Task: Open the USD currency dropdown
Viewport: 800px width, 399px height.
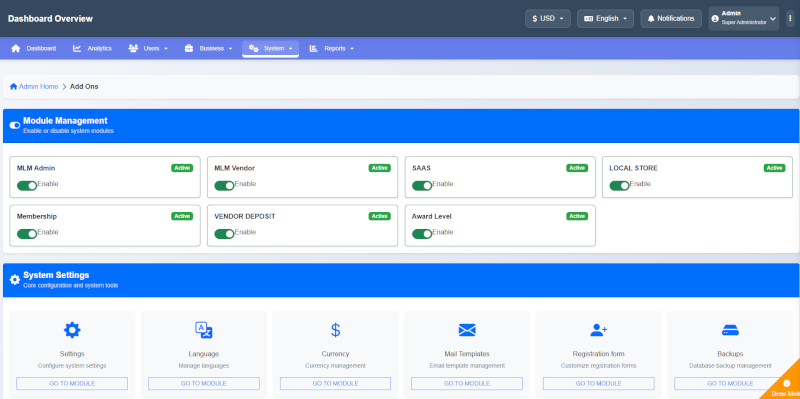Action: (547, 18)
